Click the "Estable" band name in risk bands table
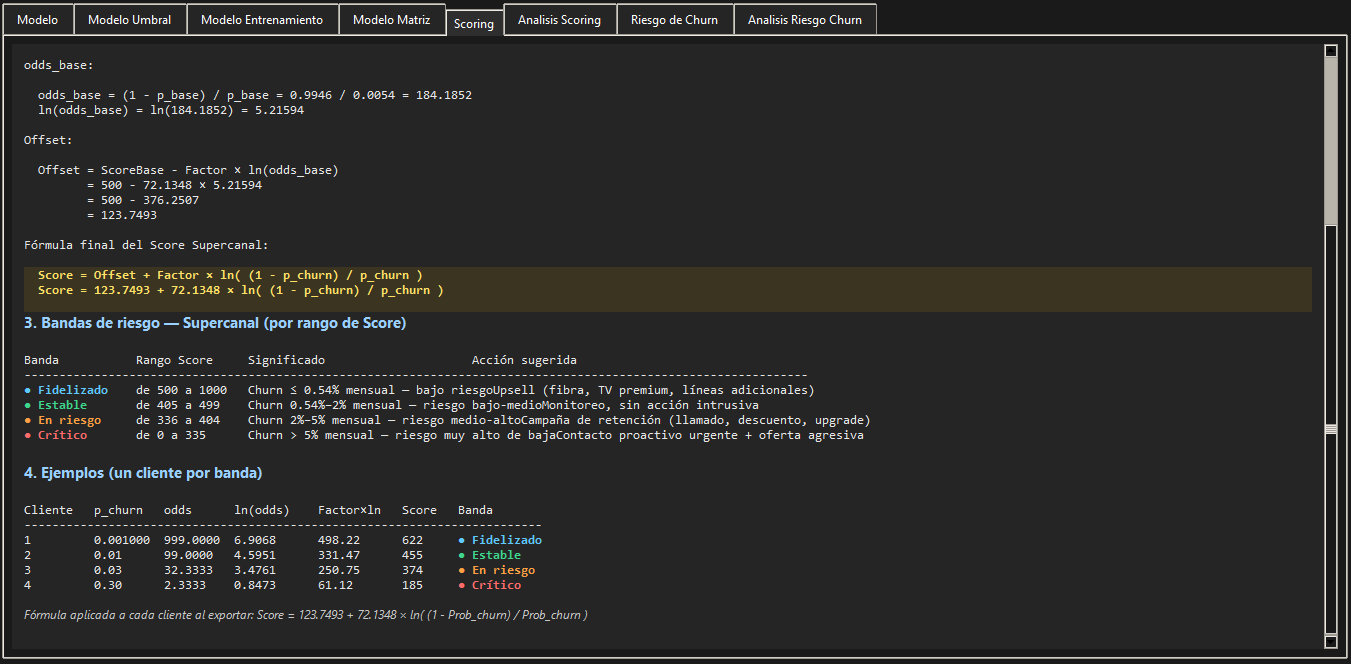Viewport: 1351px width, 664px height. point(62,405)
